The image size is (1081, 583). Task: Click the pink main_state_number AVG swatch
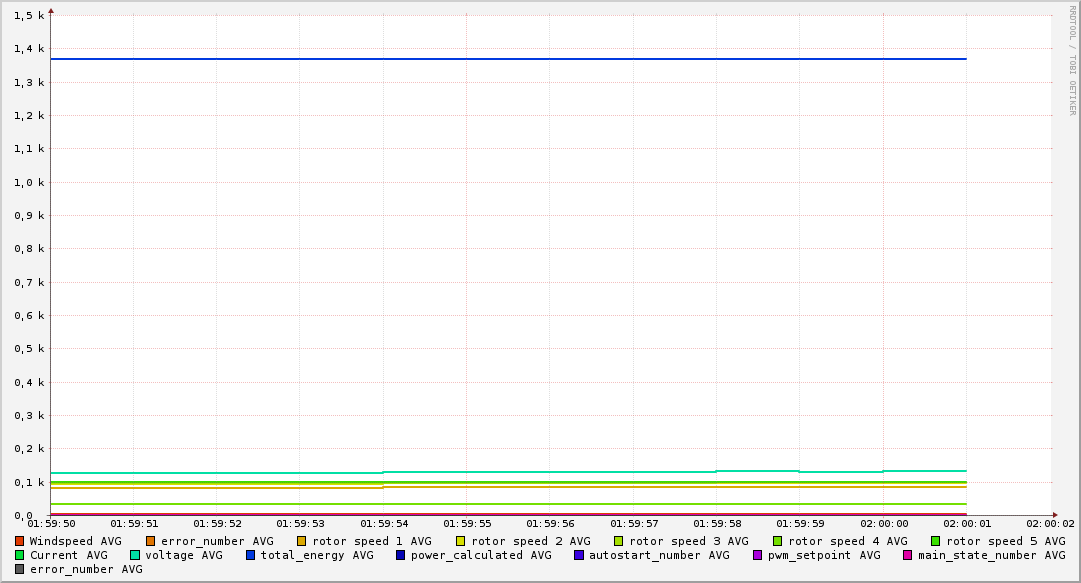tap(908, 555)
